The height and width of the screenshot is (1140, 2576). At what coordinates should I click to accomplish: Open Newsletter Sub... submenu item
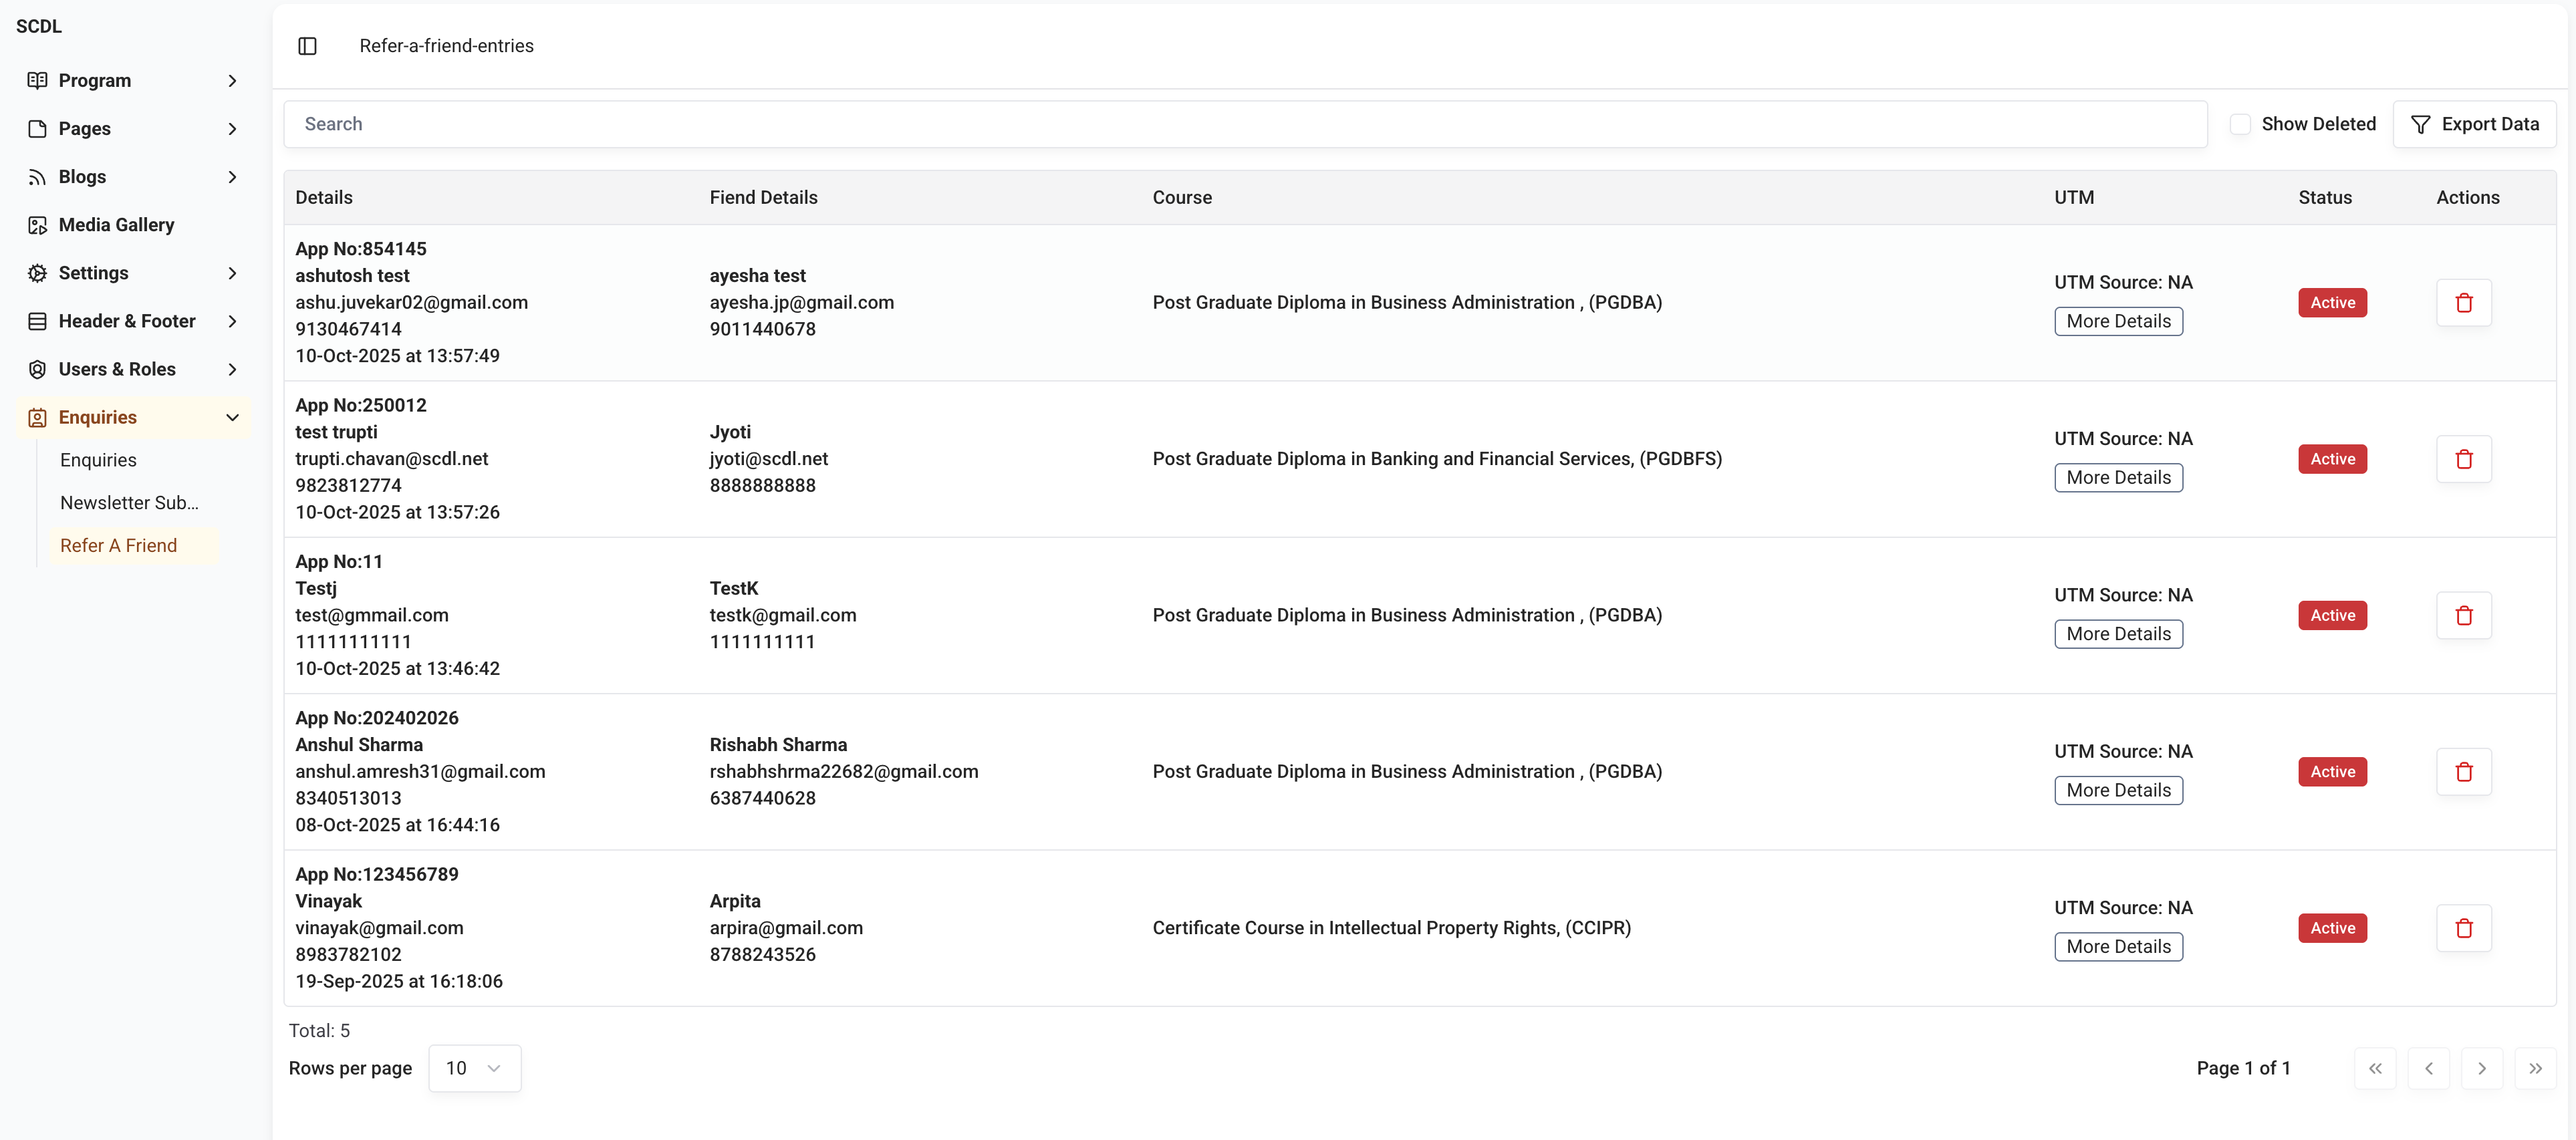point(129,503)
